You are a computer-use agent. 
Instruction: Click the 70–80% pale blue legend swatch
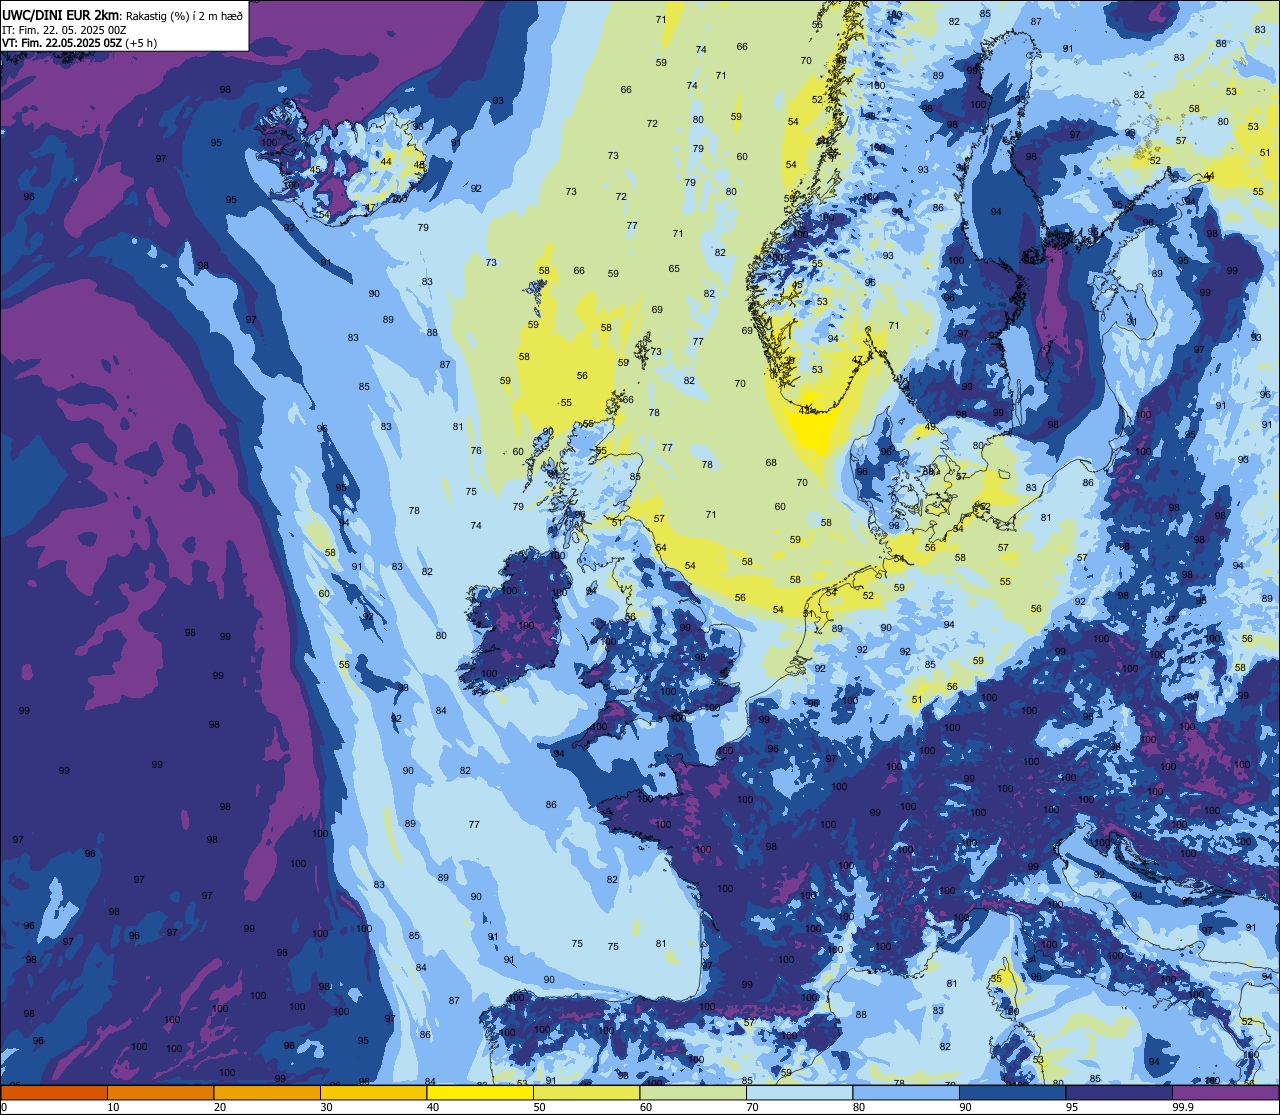coord(799,1092)
